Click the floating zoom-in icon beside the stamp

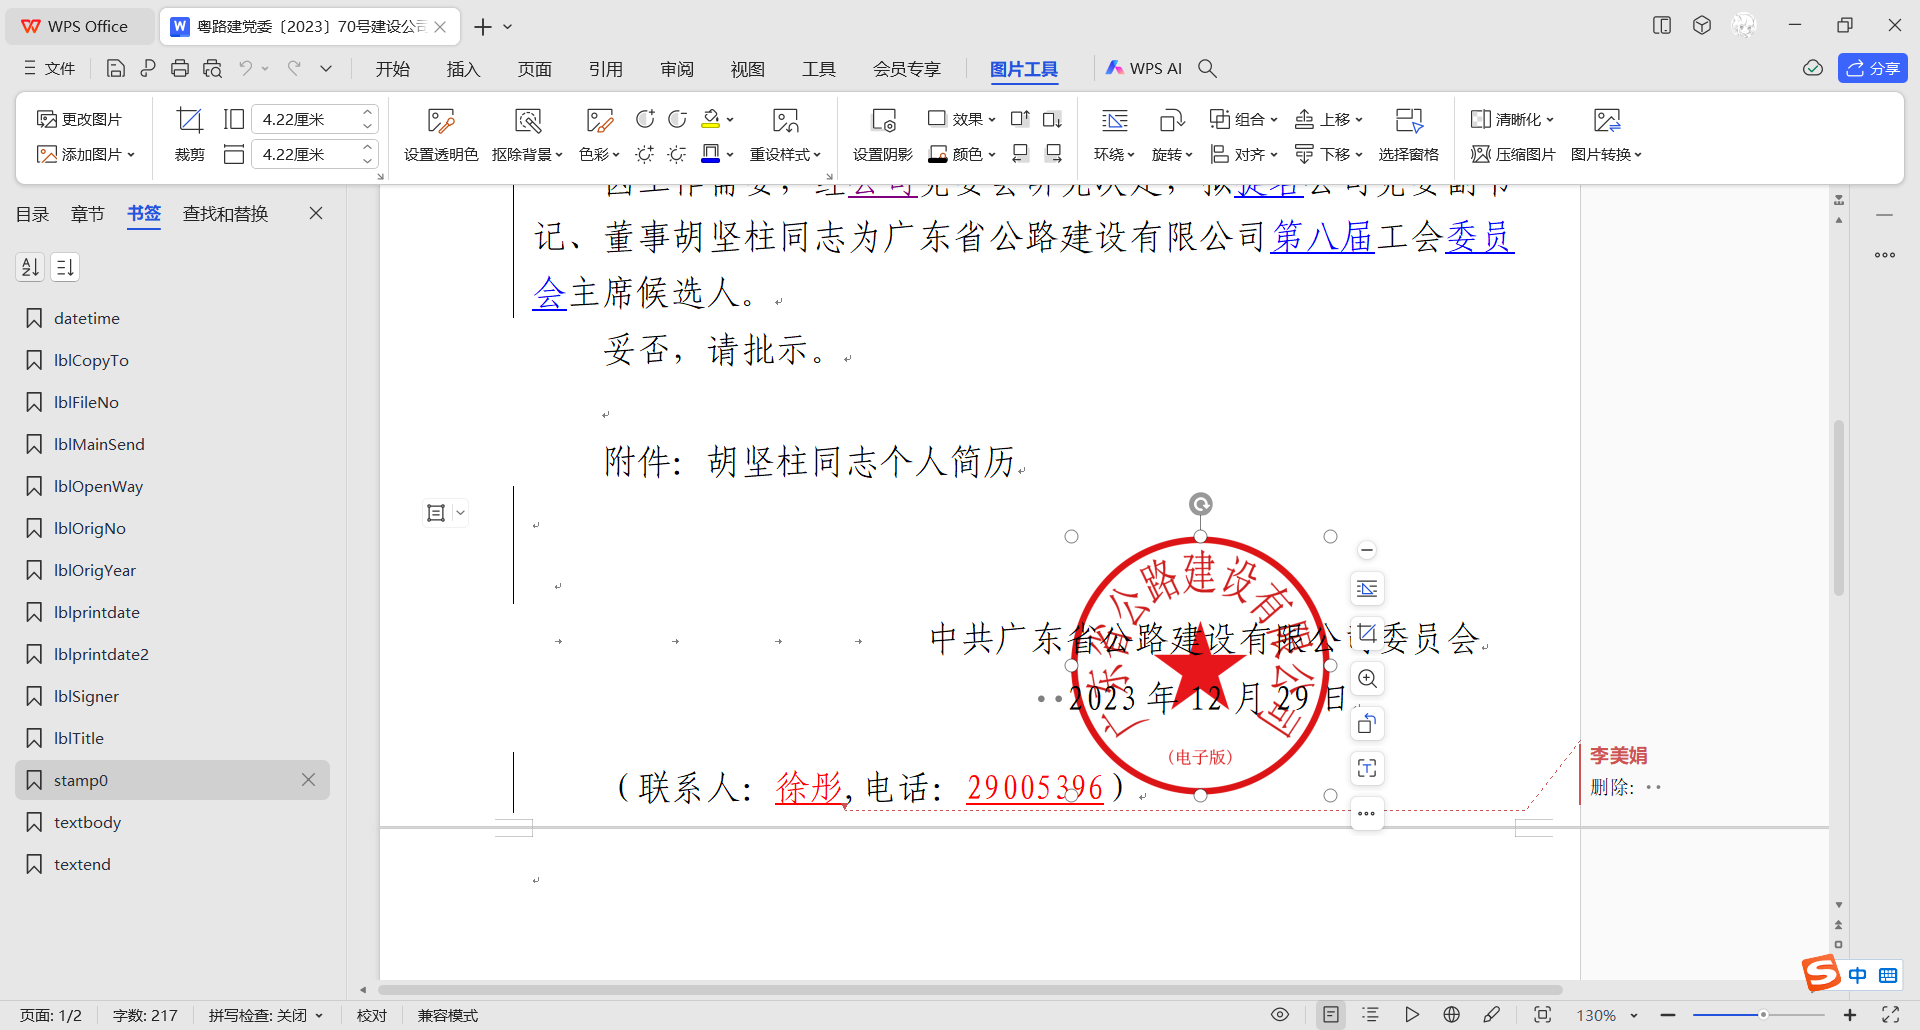pyautogui.click(x=1367, y=679)
